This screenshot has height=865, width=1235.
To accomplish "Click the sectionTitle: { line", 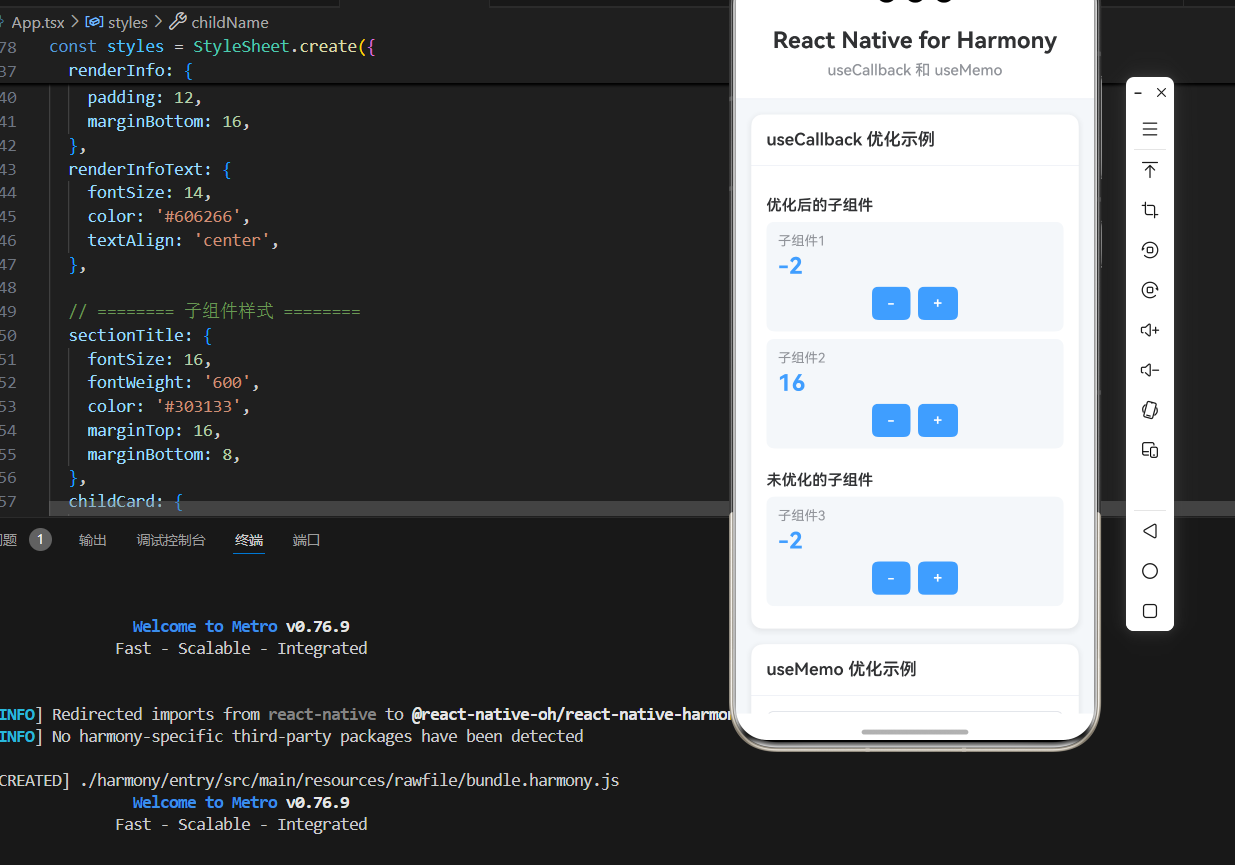I will pos(140,335).
